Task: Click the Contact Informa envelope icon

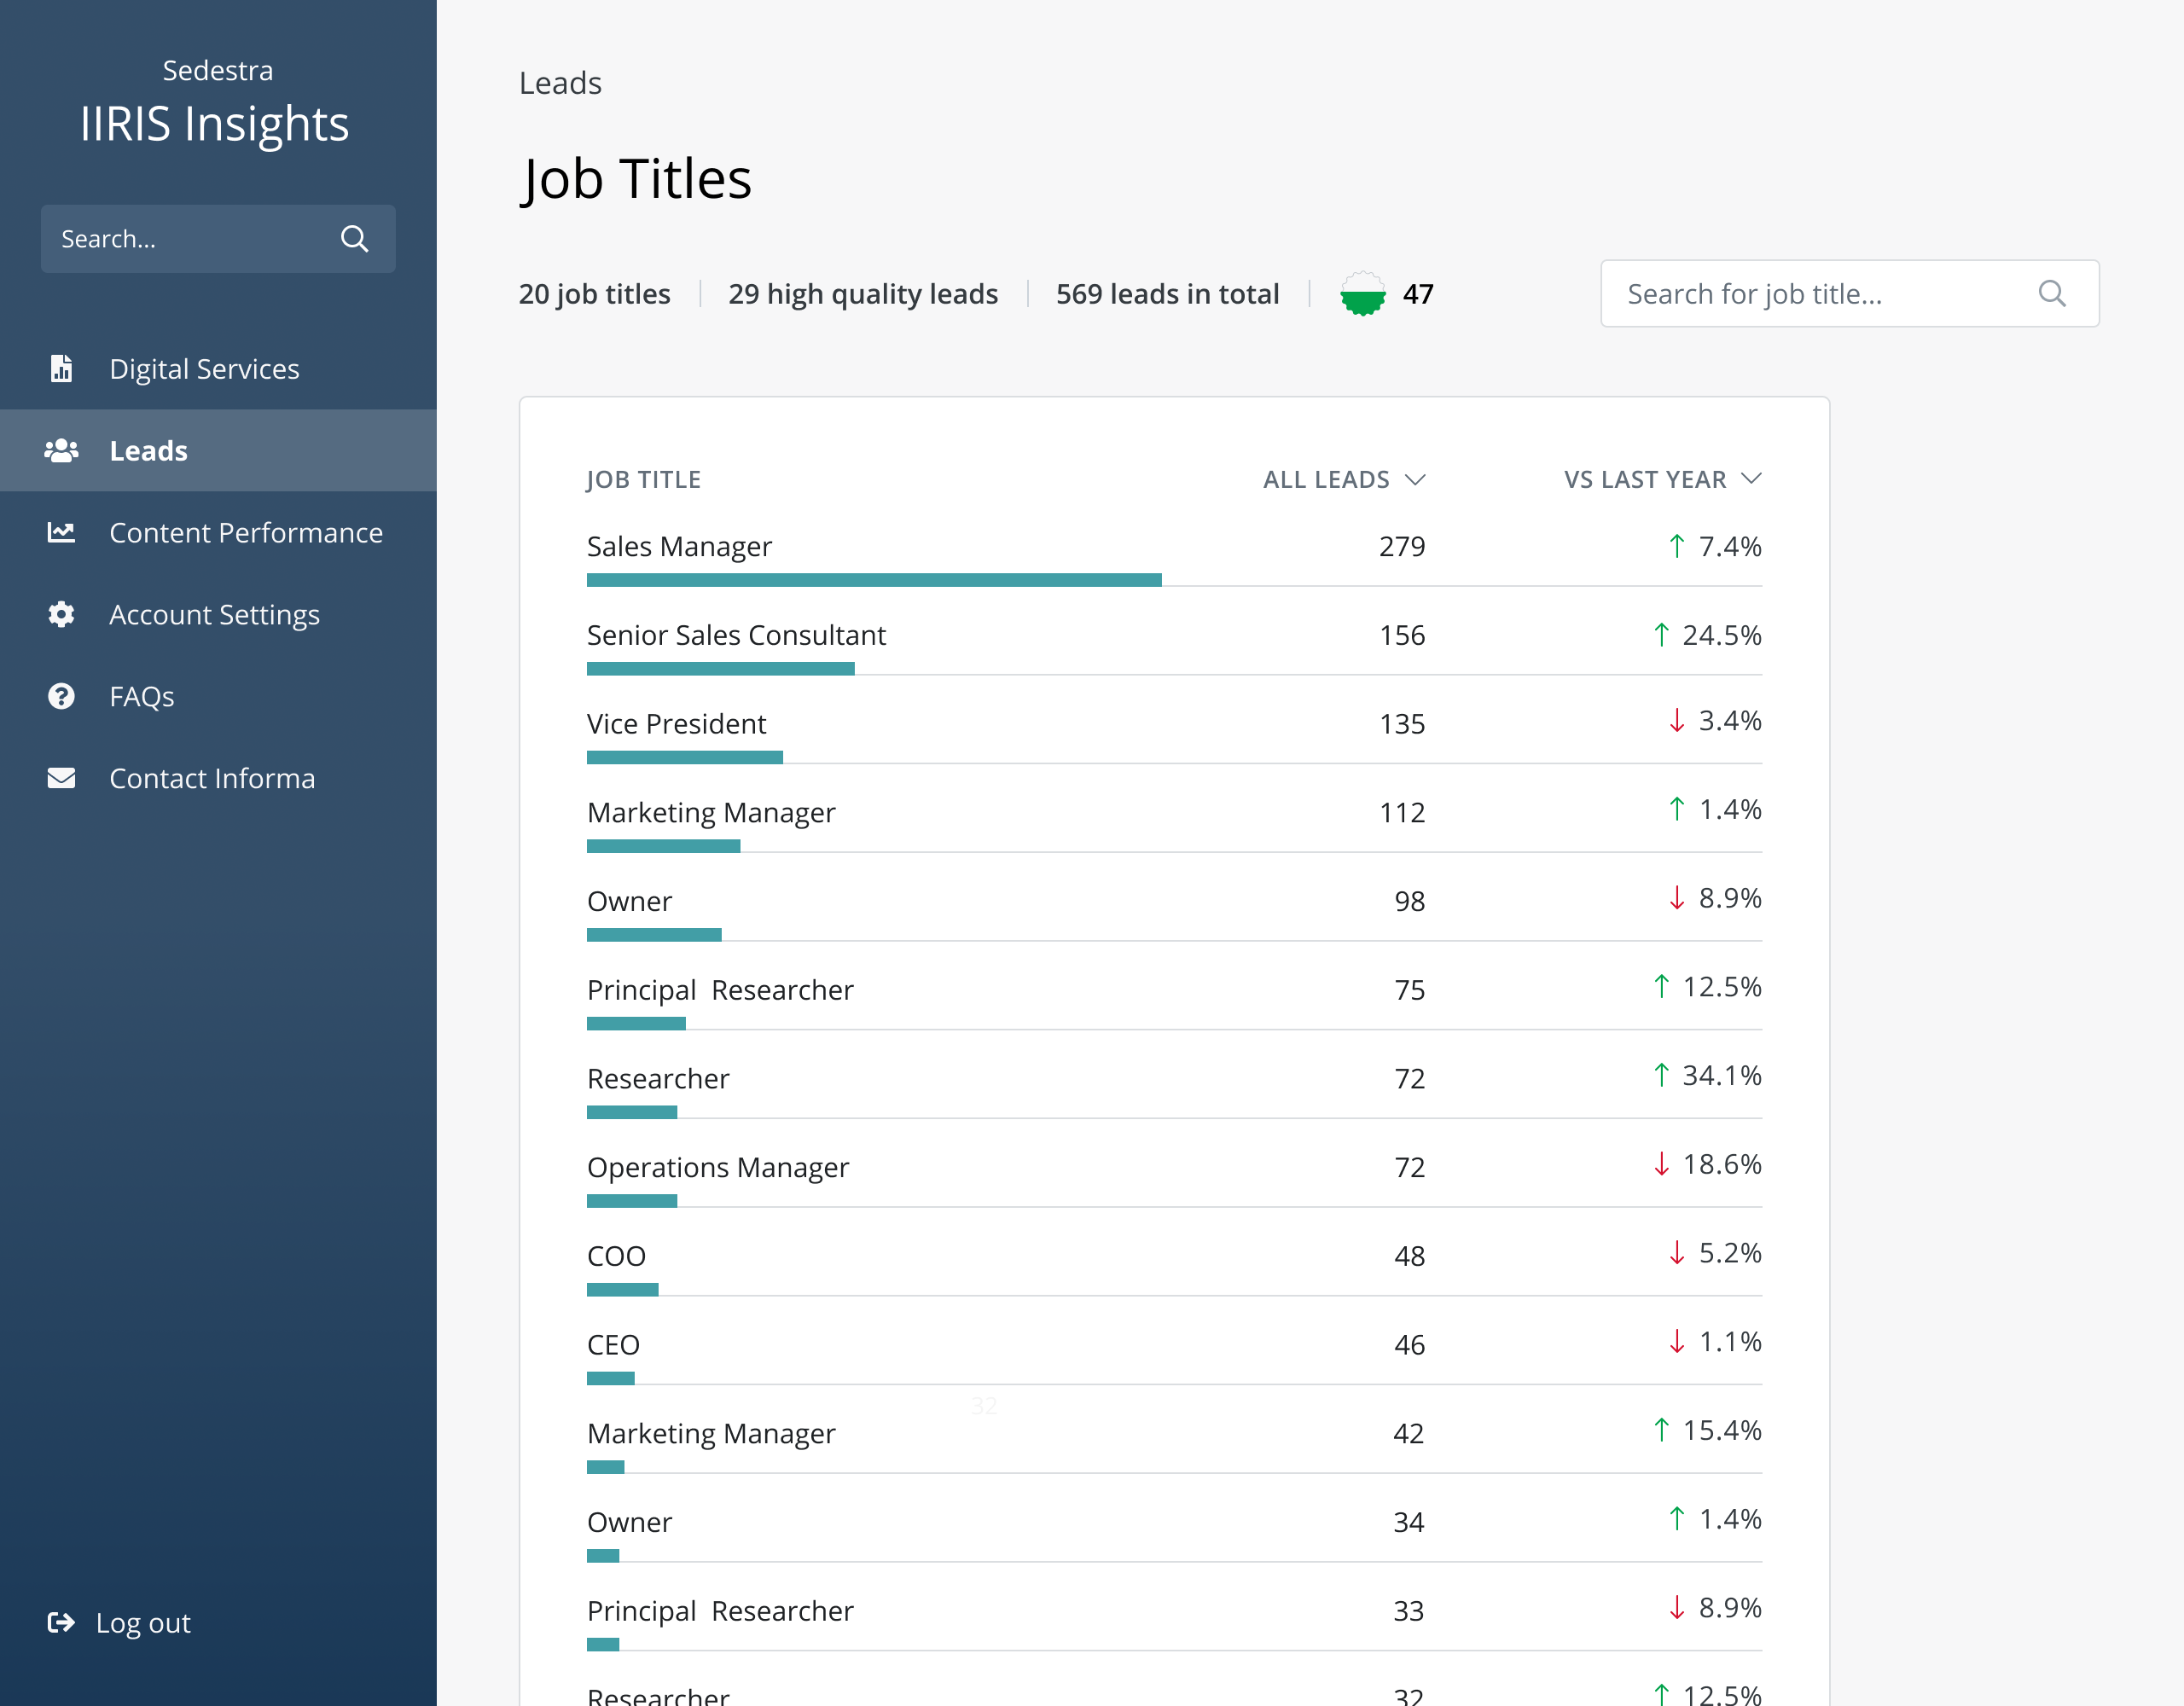Action: (61, 778)
